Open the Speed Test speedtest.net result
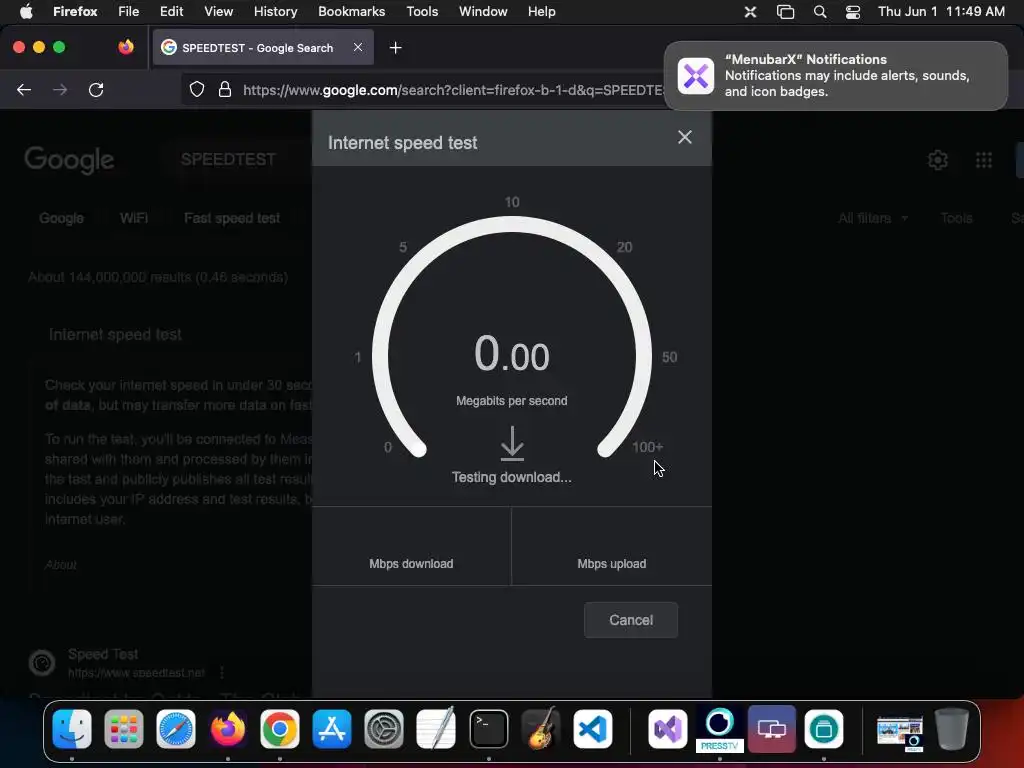Screen dimensions: 1024x768 point(103,654)
